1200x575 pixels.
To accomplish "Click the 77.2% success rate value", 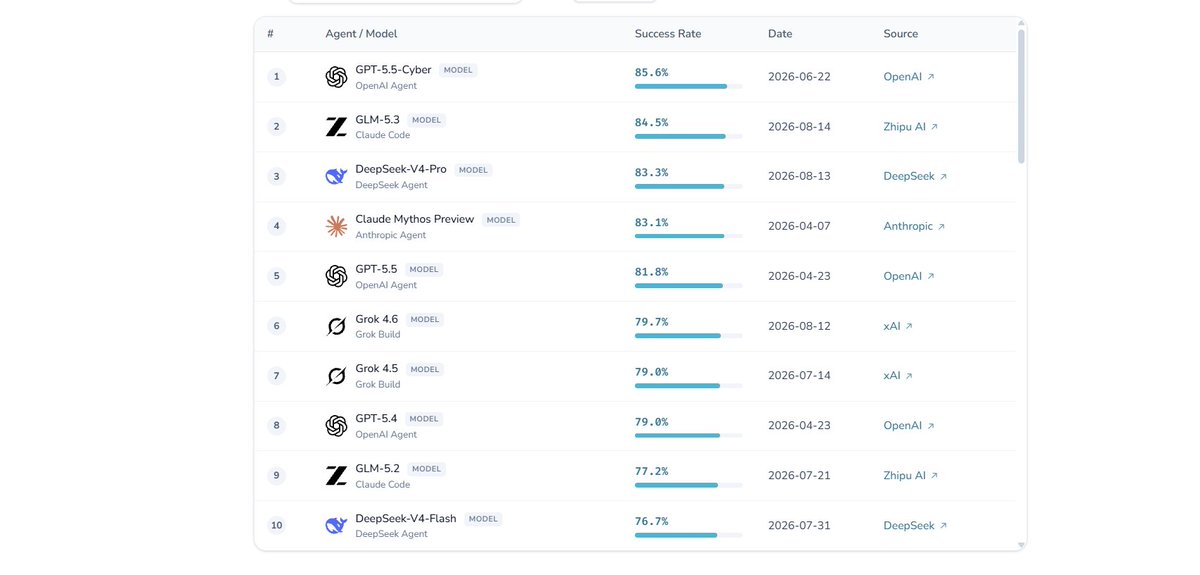I will (651, 471).
